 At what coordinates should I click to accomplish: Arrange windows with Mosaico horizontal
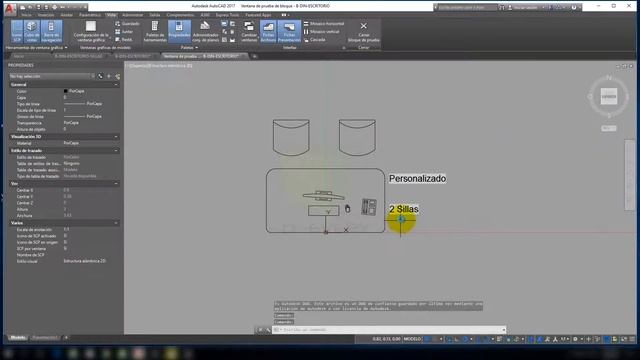point(324,24)
